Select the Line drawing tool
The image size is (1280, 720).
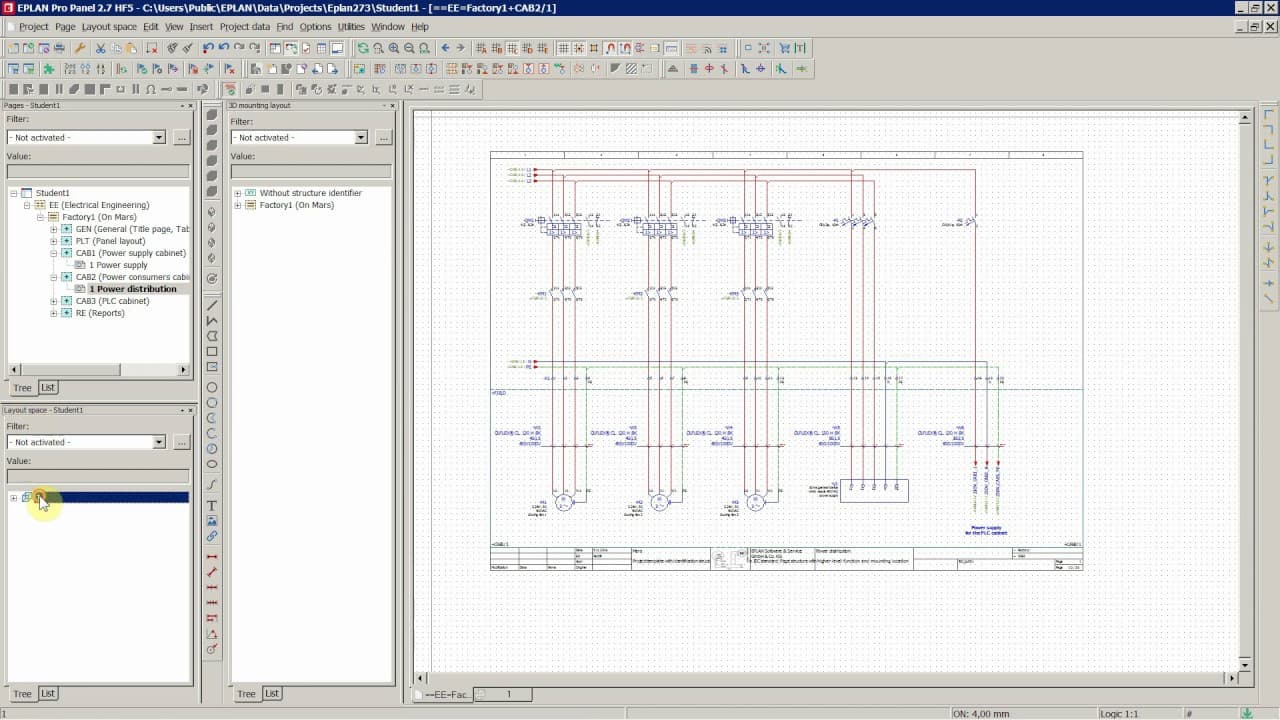click(212, 305)
